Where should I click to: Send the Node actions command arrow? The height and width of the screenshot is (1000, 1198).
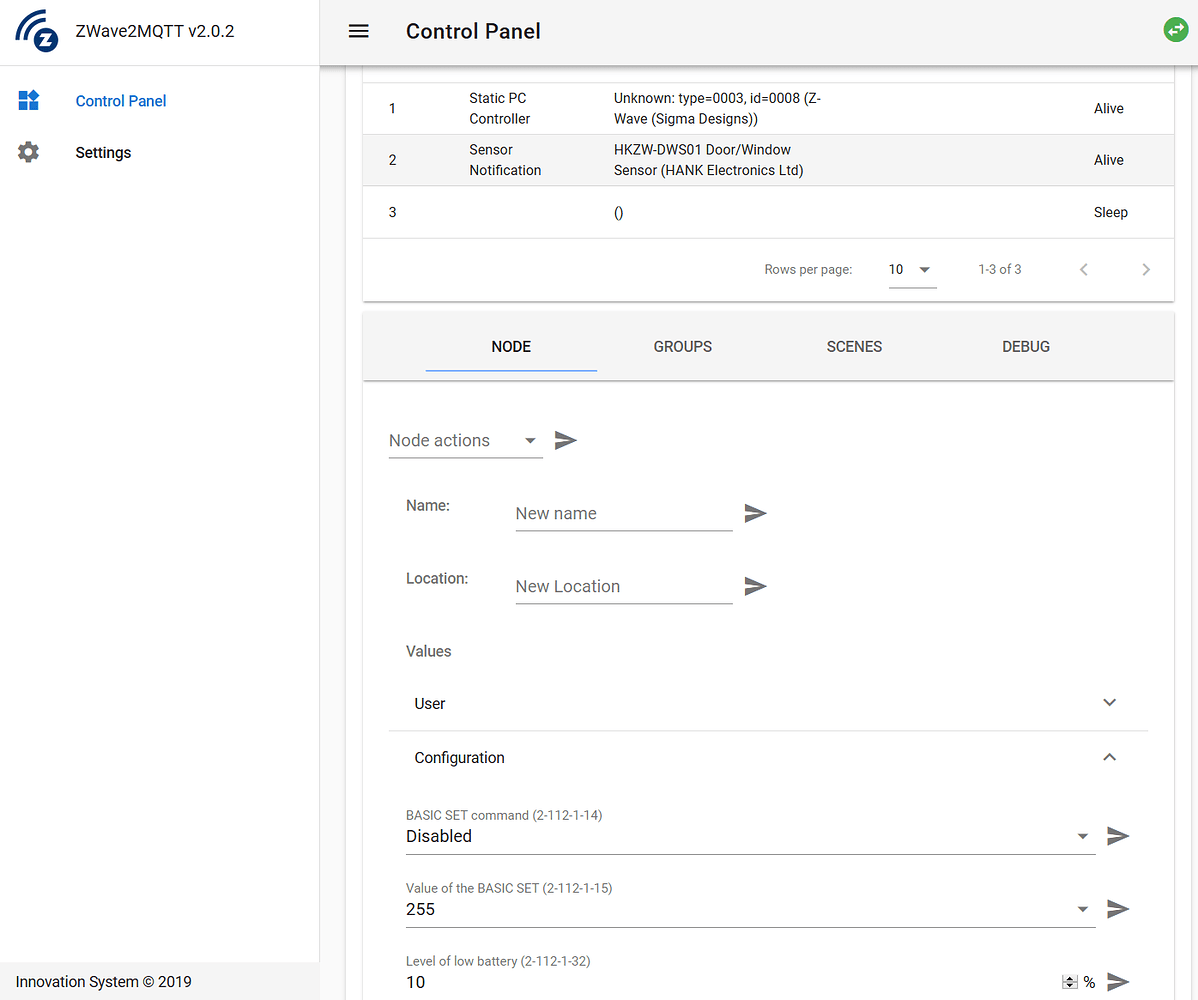[566, 439]
